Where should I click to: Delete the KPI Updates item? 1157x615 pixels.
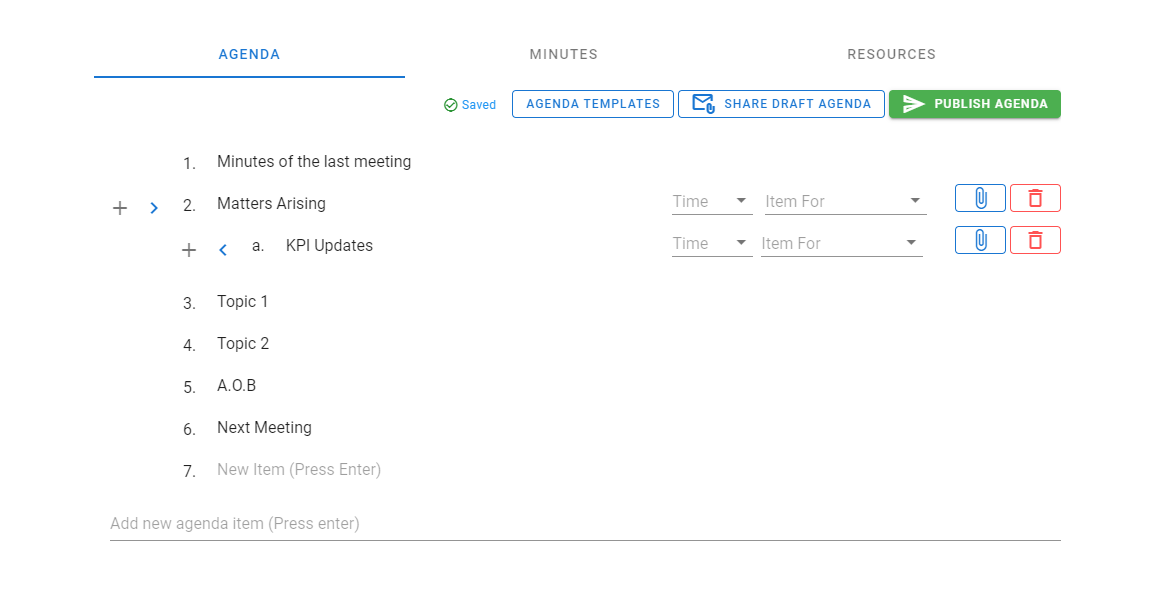1035,240
